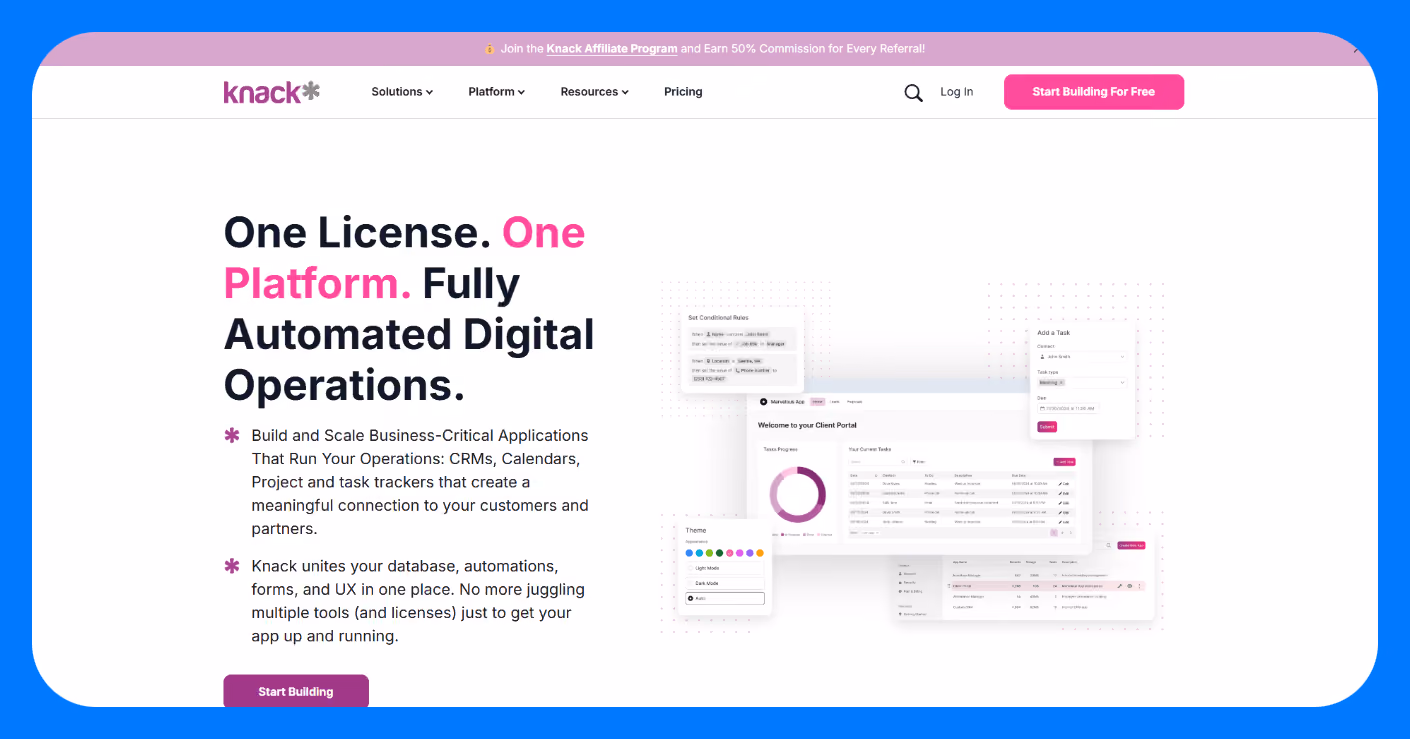Screen dimensions: 1410x739
Task: Select Dark Mode in the Theme card
Action: coord(725,583)
